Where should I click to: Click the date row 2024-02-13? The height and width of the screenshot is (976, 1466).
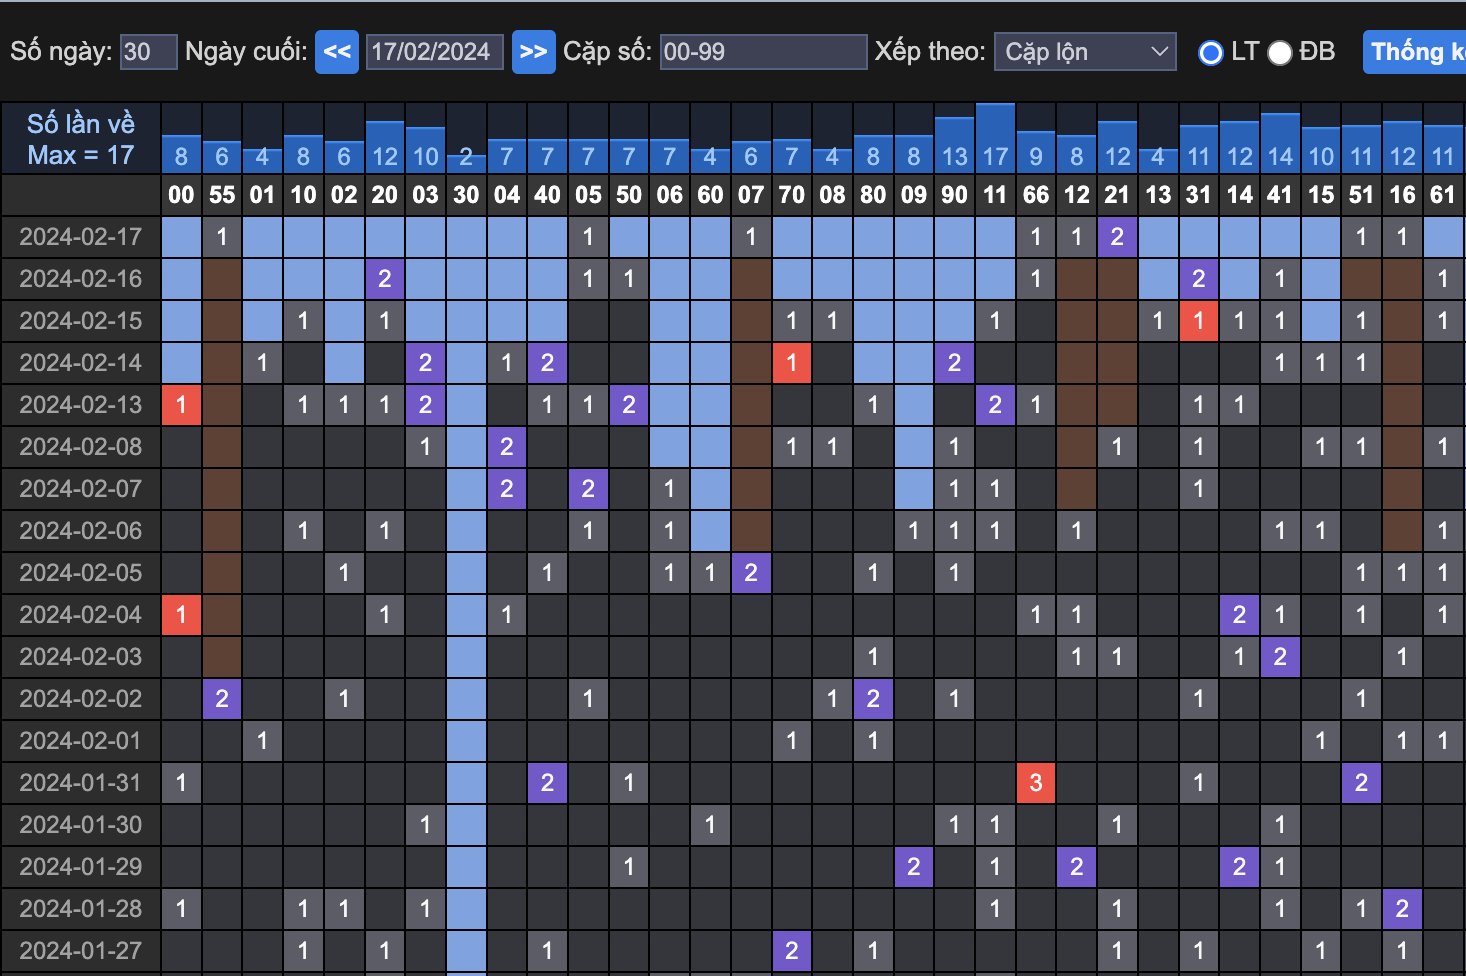coord(81,405)
